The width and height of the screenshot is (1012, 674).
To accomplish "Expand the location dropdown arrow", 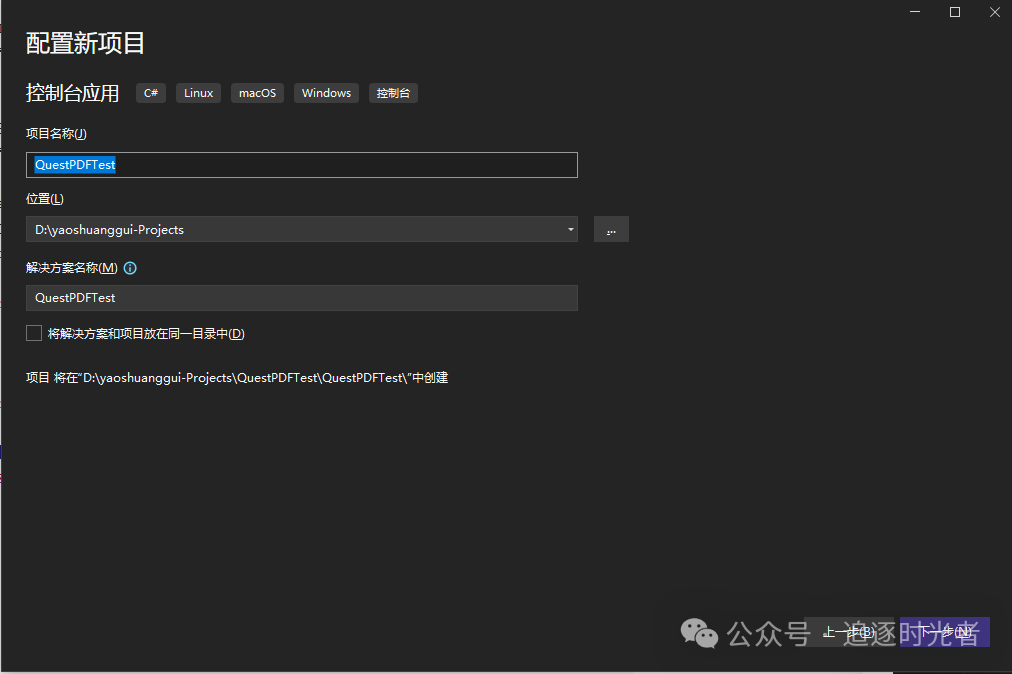I will click(x=570, y=230).
